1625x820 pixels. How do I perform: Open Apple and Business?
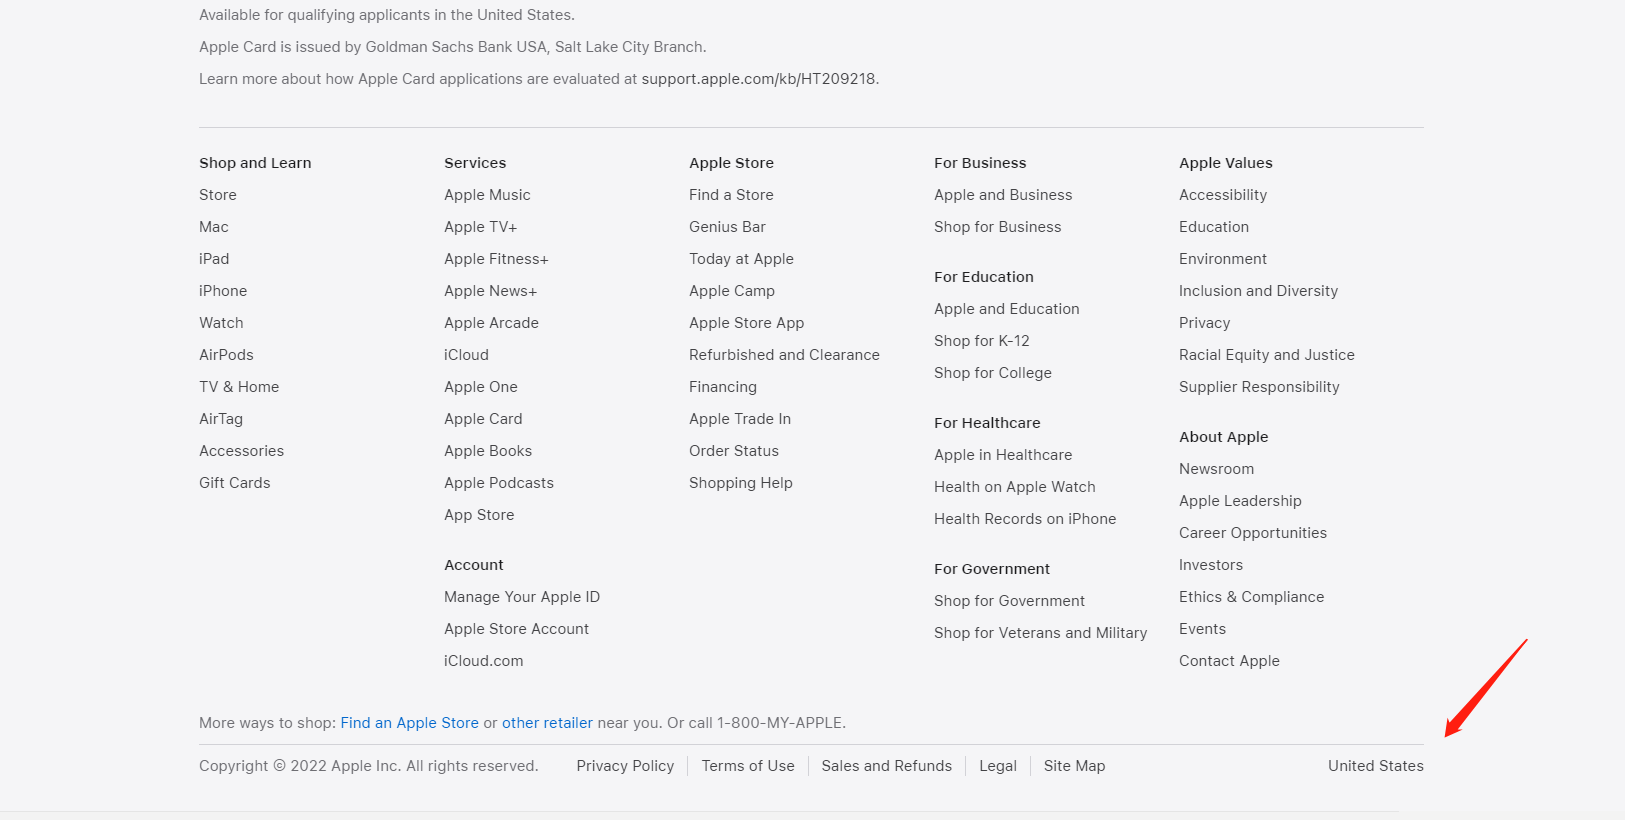click(1003, 195)
